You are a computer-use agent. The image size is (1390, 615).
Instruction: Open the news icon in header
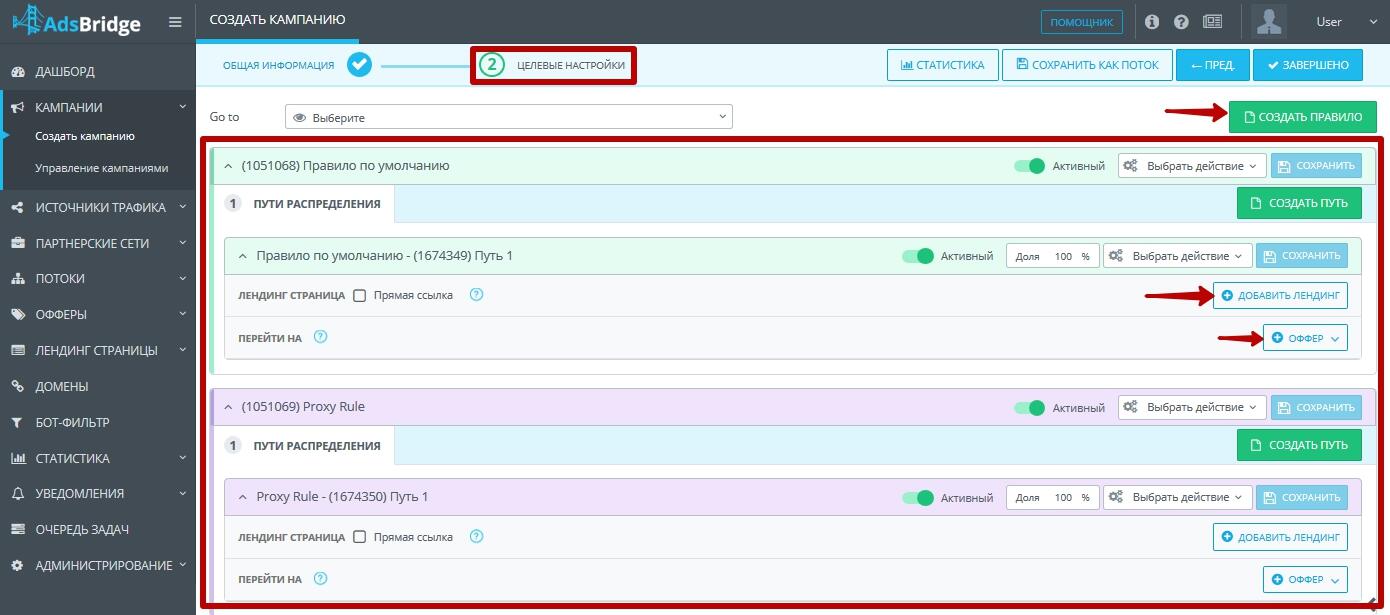coord(1212,21)
